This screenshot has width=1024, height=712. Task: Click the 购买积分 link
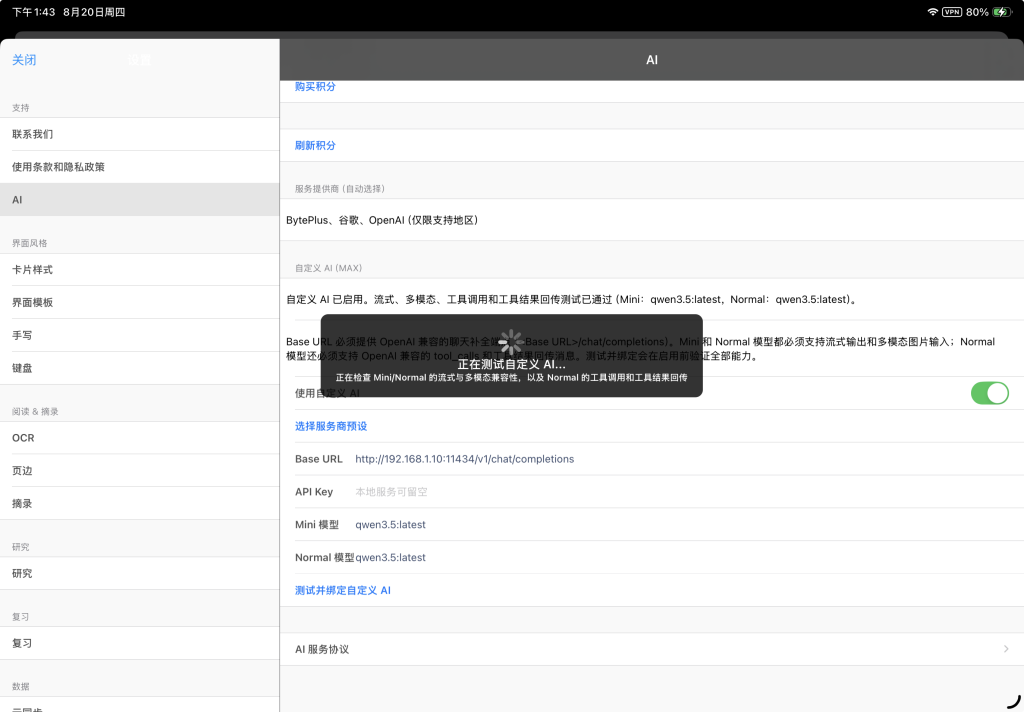pyautogui.click(x=315, y=86)
